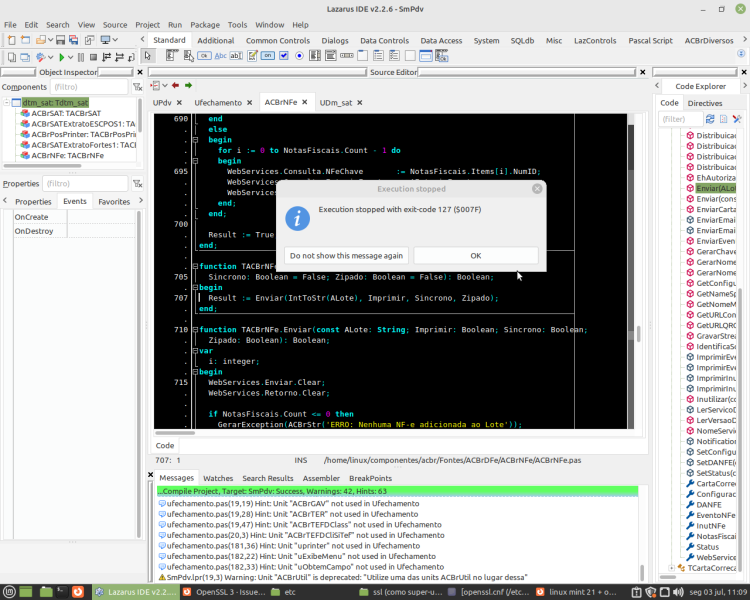Select the TLabel palette component
This screenshot has height=600, width=750.
[221, 56]
